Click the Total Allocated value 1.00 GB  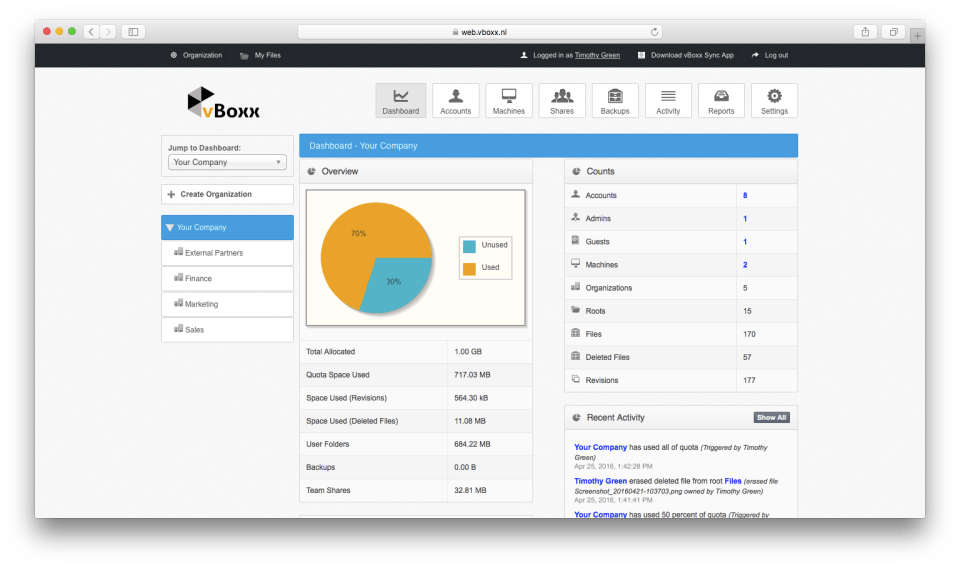pos(468,351)
